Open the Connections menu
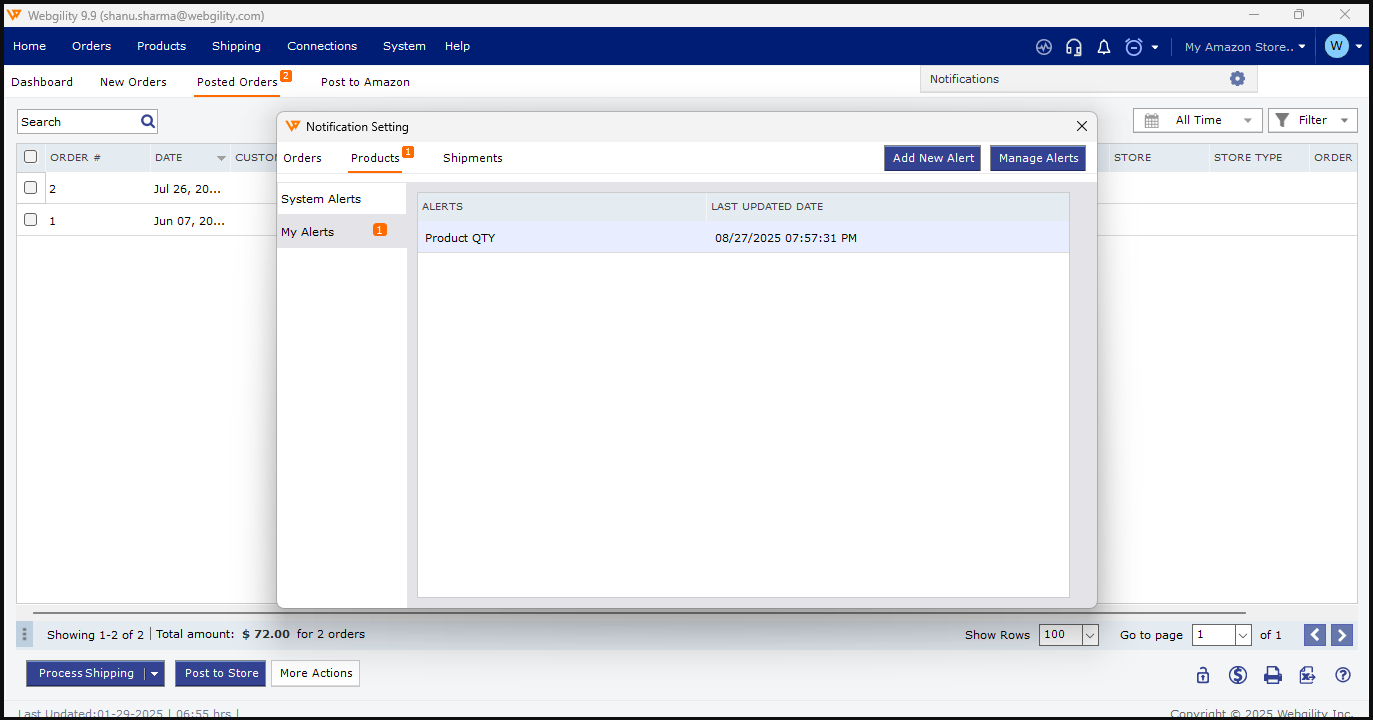Viewport: 1373px width, 720px height. click(321, 46)
